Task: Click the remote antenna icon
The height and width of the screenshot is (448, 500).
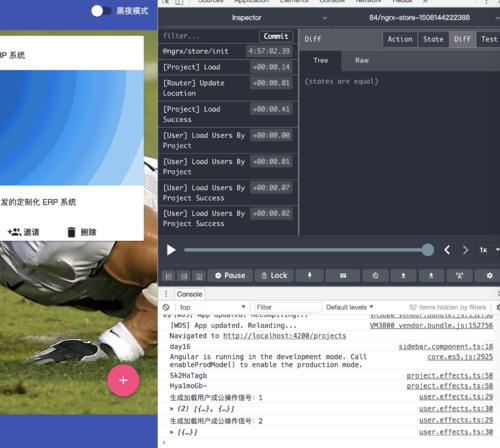Action: click(x=459, y=276)
